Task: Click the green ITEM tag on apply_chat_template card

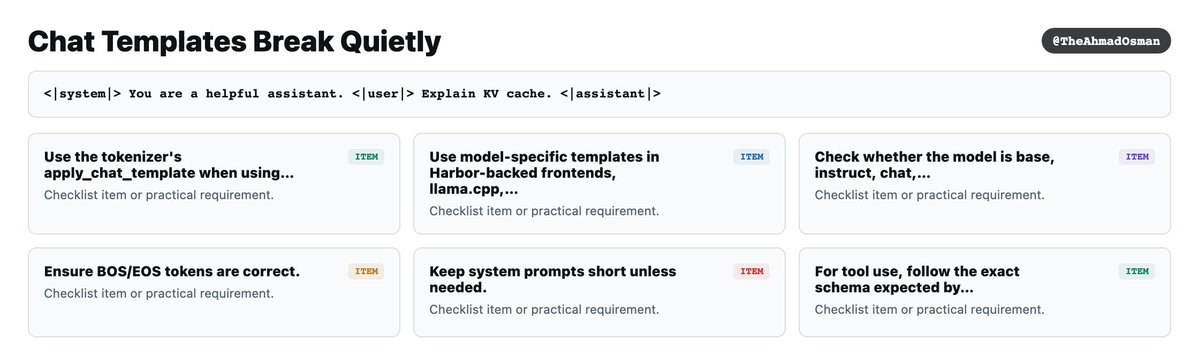Action: [x=366, y=157]
